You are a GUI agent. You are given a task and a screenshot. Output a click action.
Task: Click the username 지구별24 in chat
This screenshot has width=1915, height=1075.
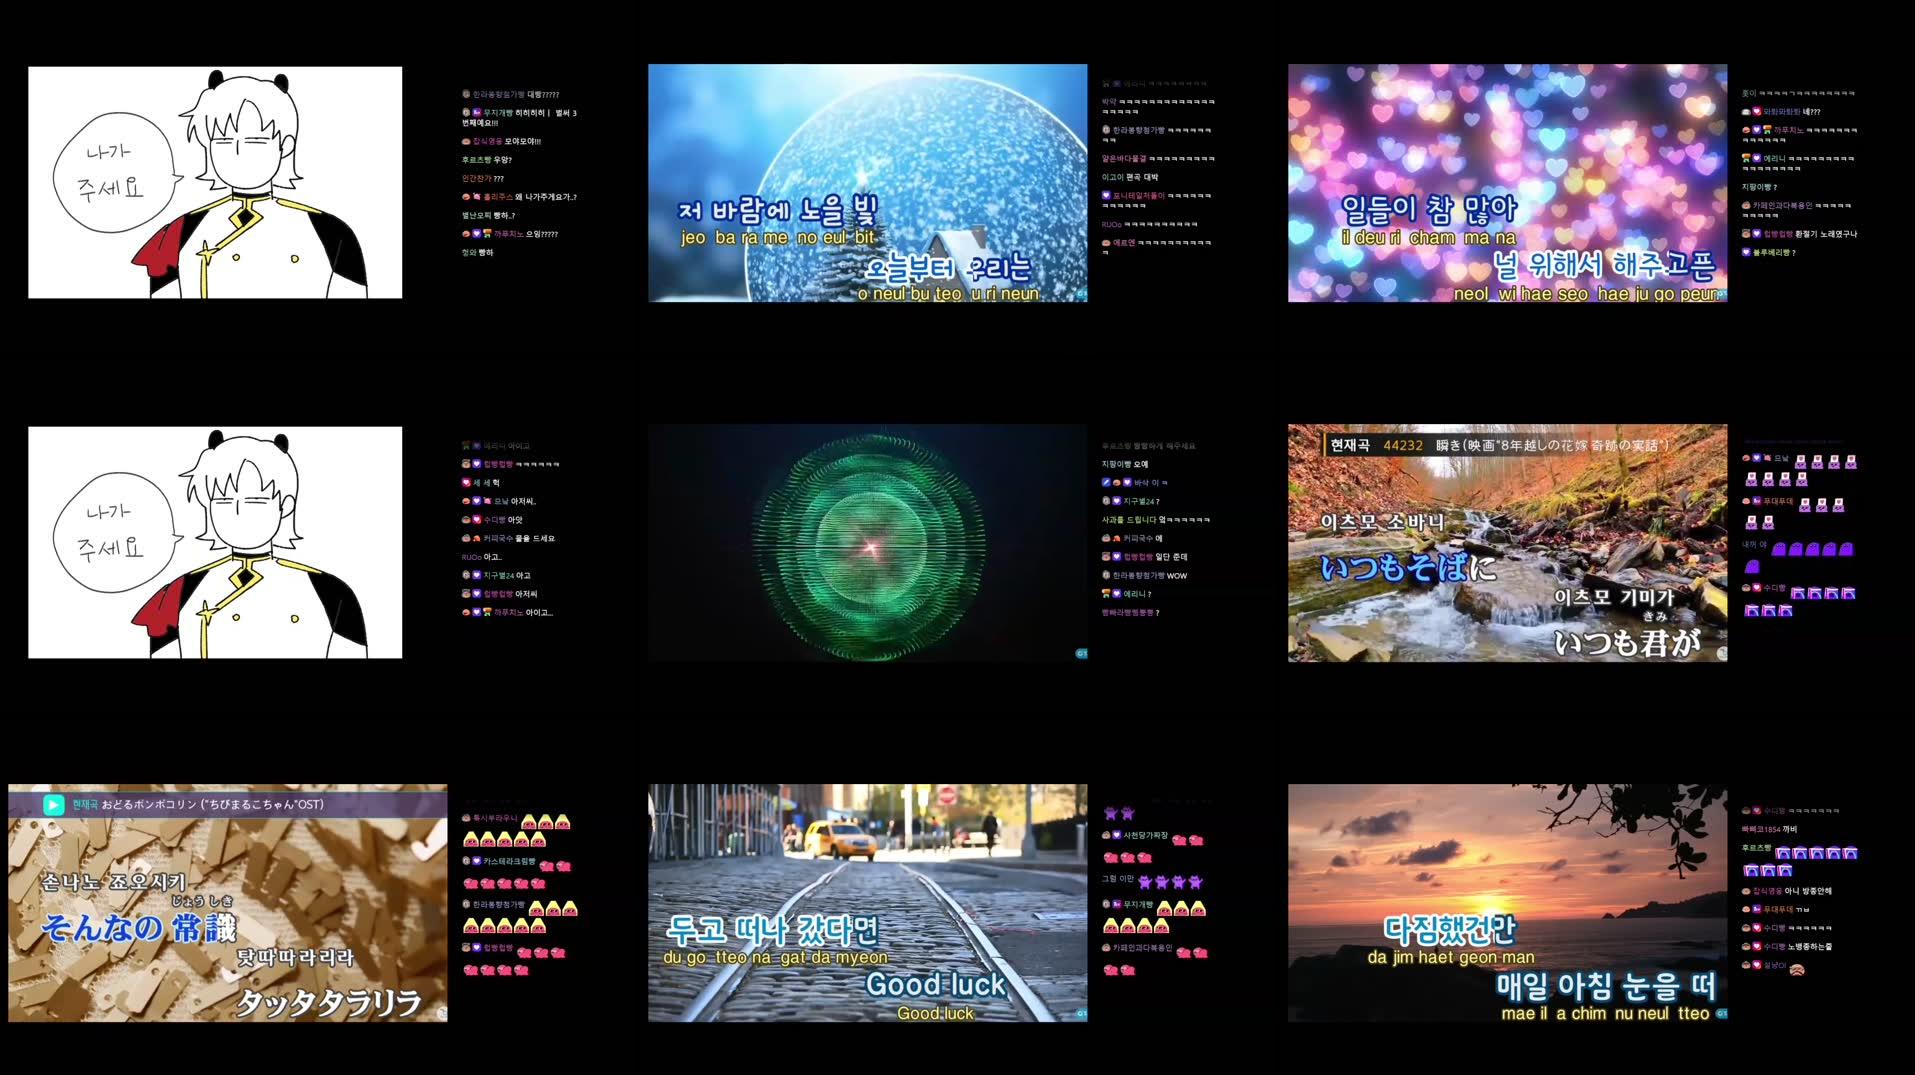point(499,575)
